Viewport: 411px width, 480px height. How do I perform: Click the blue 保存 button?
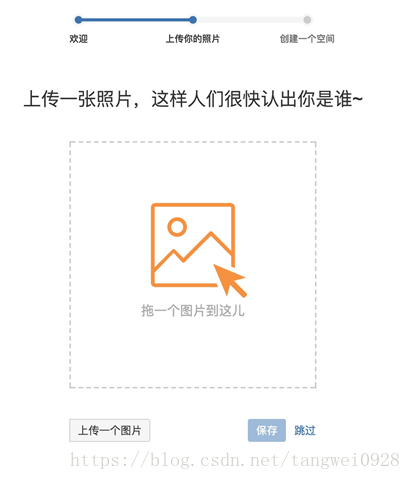pyautogui.click(x=267, y=430)
